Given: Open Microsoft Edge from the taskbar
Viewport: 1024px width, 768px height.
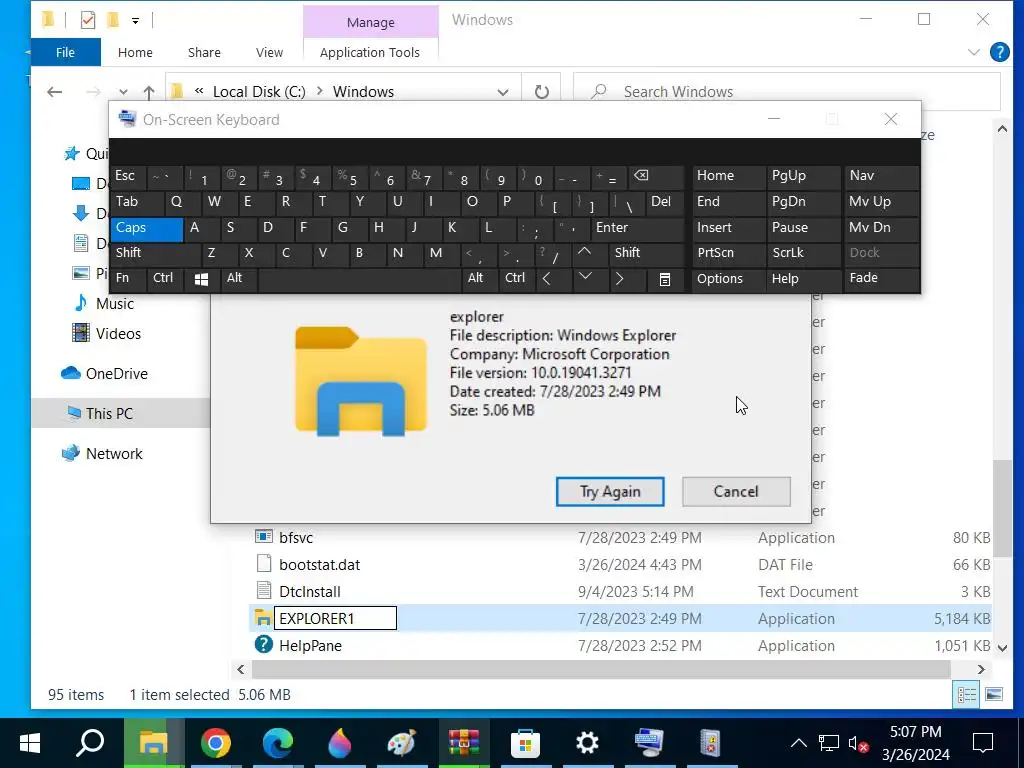Looking at the screenshot, I should (x=278, y=743).
